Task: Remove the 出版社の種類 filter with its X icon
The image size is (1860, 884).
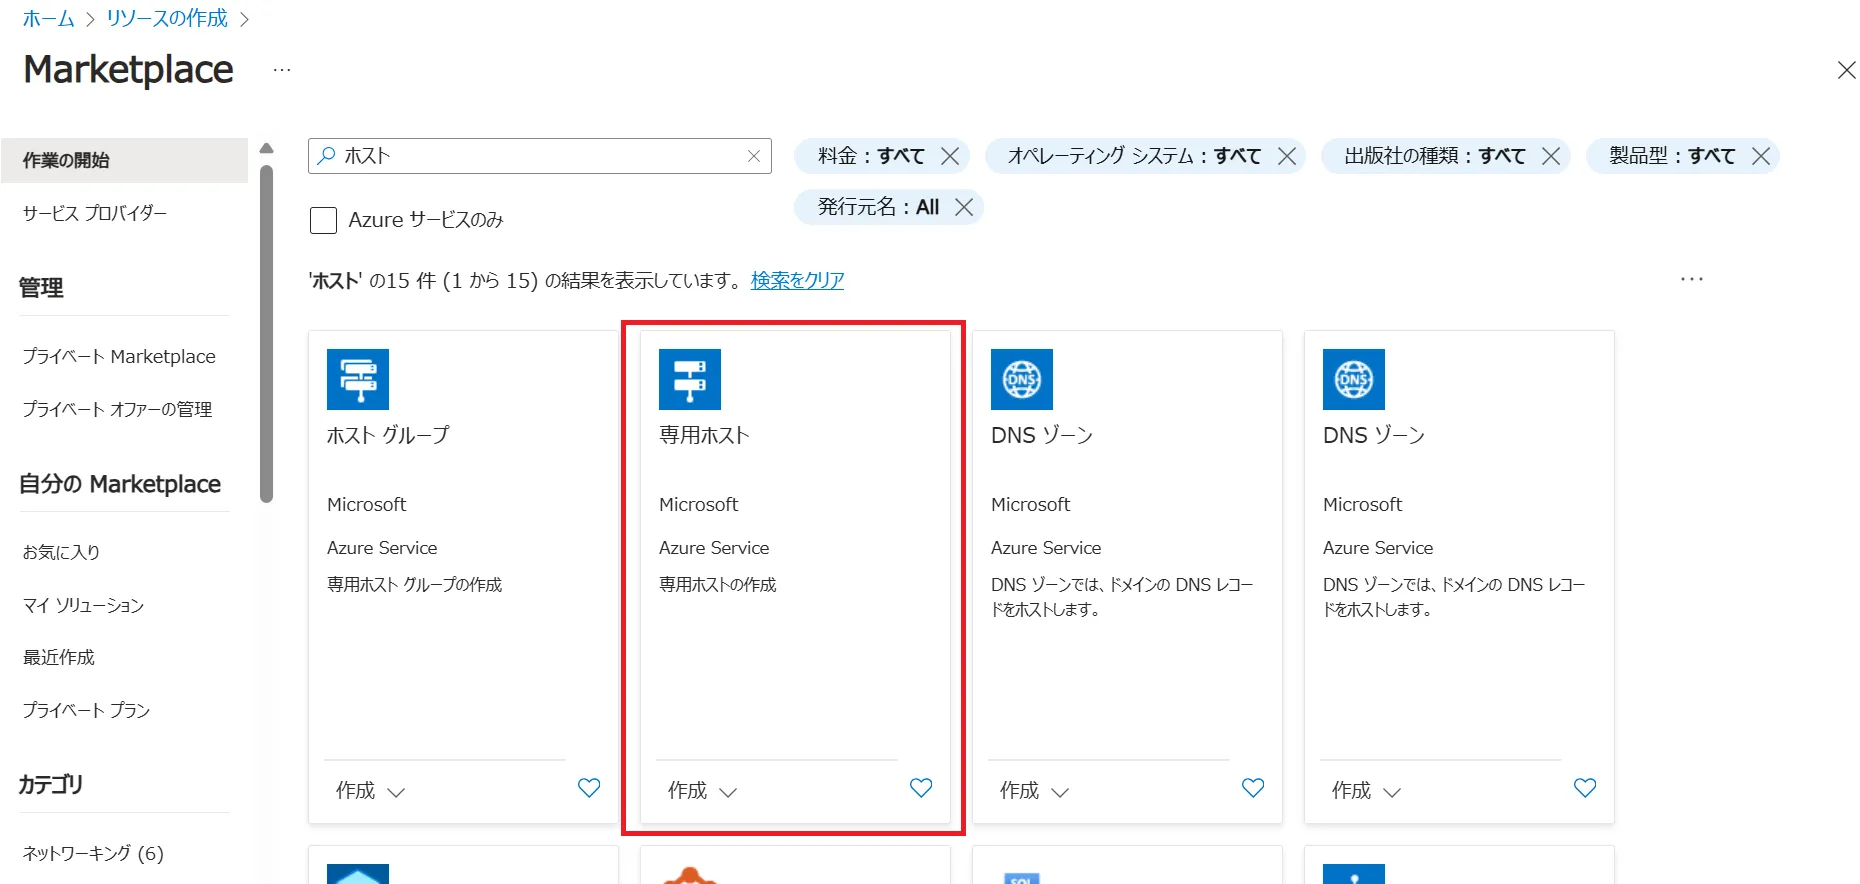Action: click(x=1551, y=156)
